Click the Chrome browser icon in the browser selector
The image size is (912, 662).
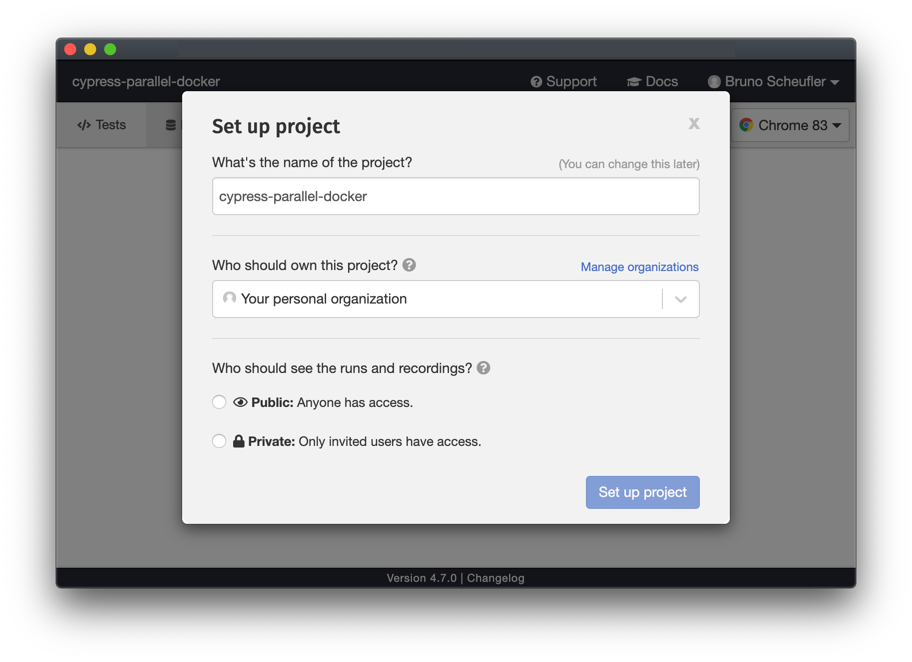pyautogui.click(x=746, y=125)
